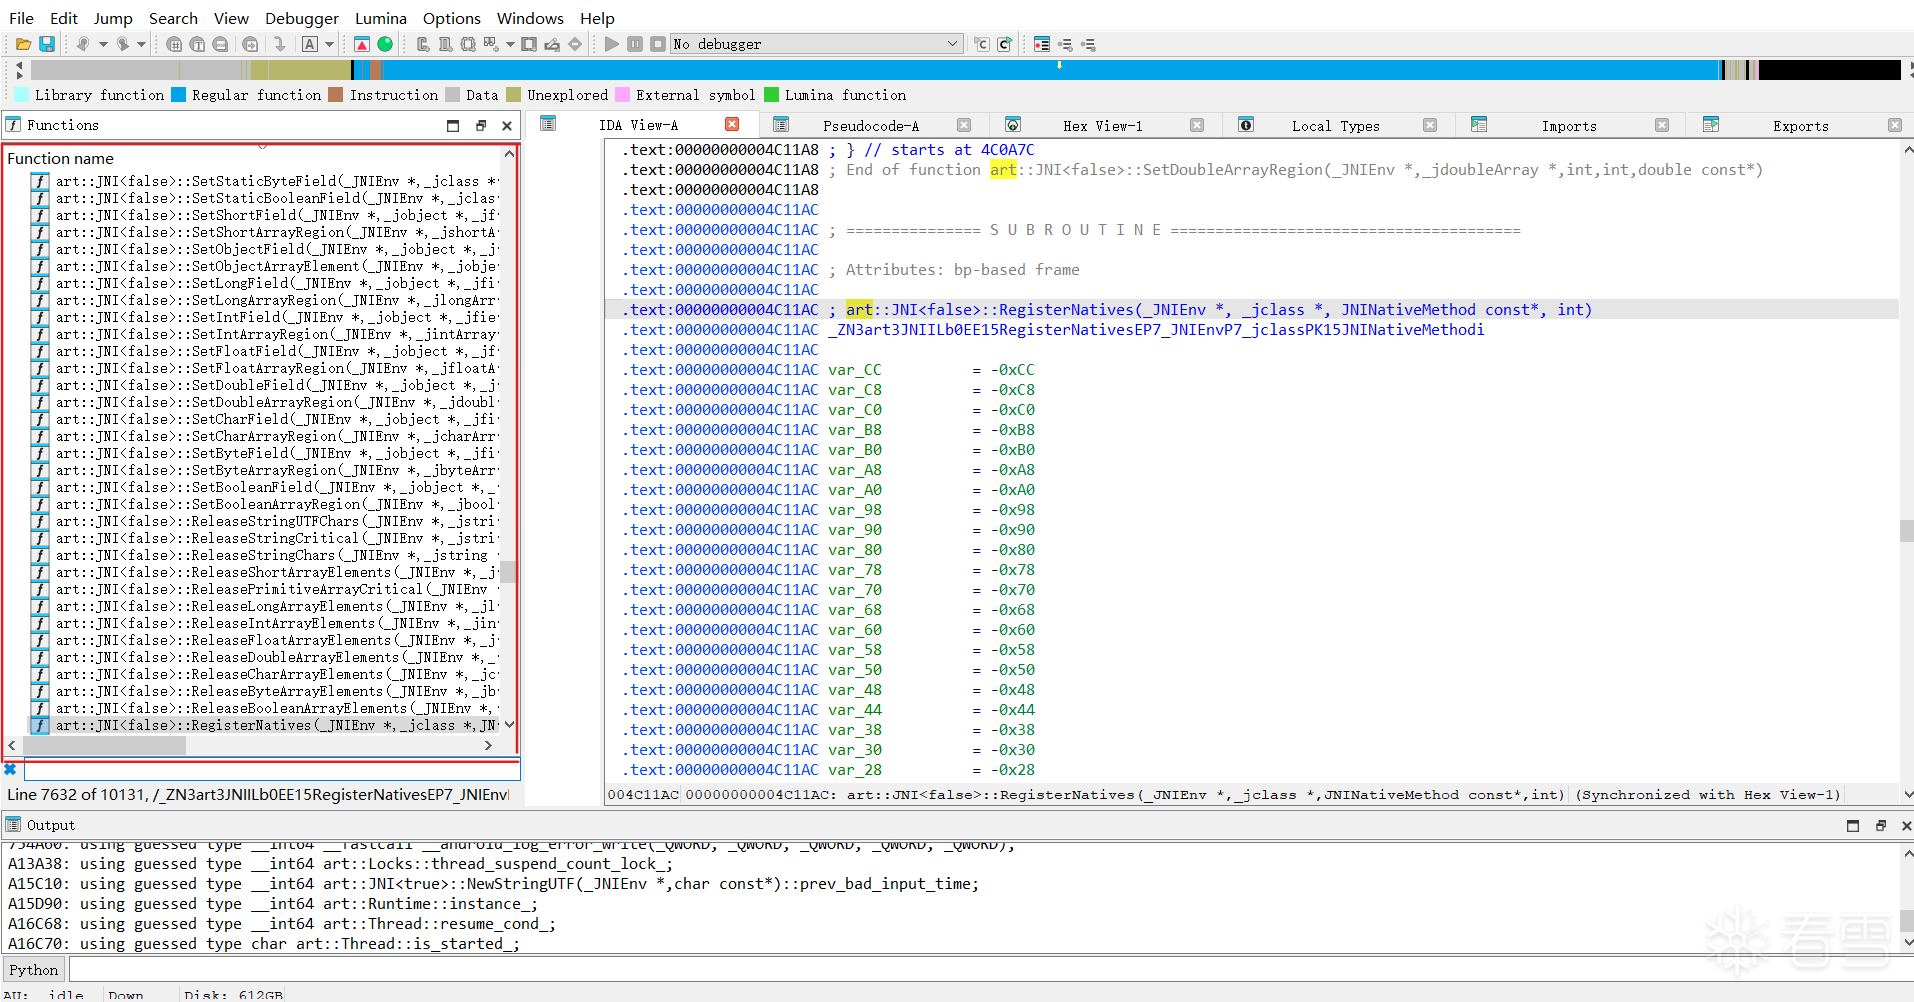Open the Debugger menu

[x=301, y=18]
